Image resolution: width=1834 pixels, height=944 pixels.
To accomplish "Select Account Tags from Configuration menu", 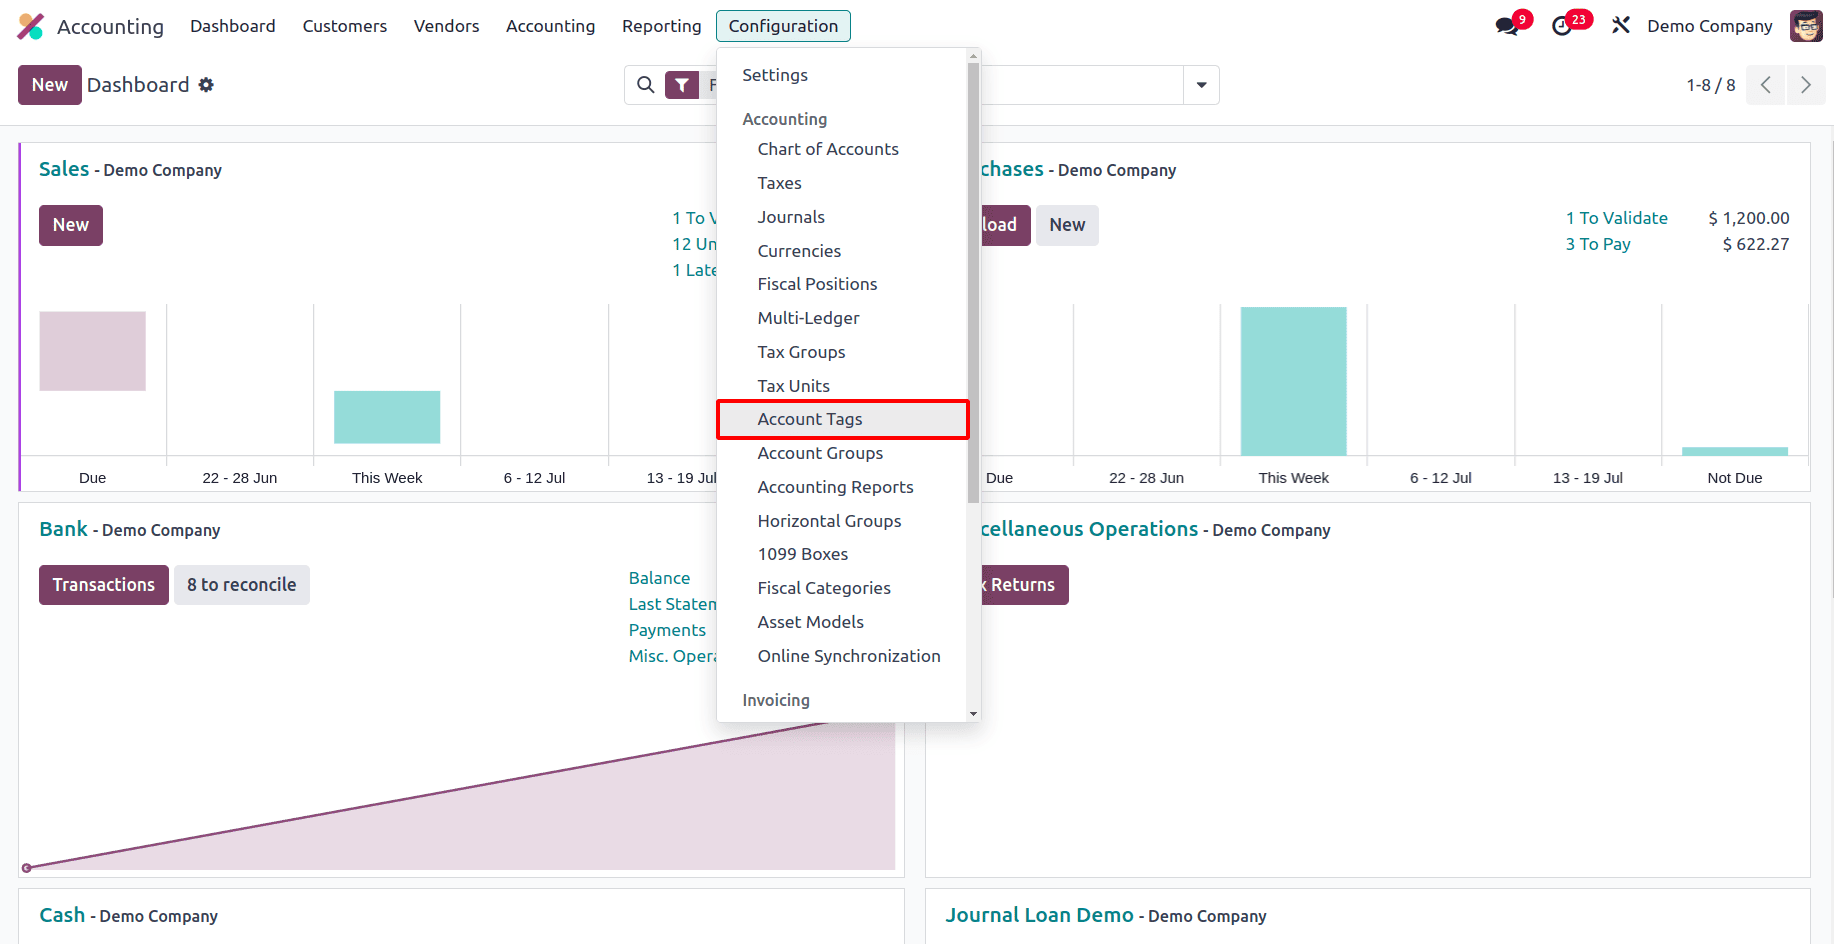I will [810, 419].
